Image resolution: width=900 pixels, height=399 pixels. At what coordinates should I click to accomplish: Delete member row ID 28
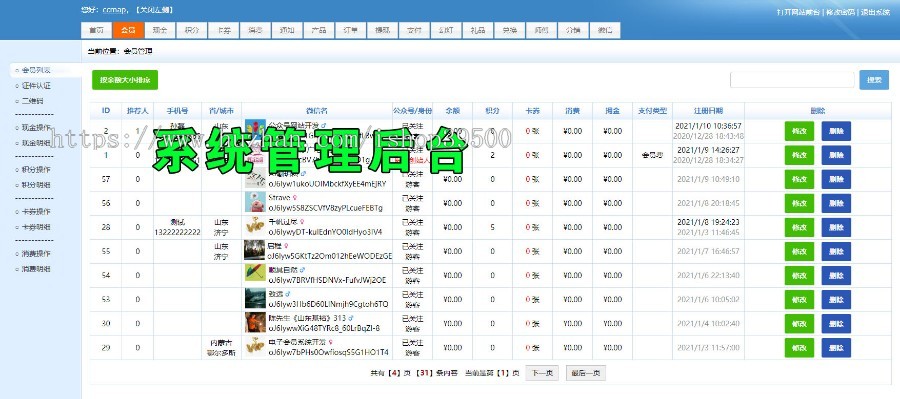(836, 227)
